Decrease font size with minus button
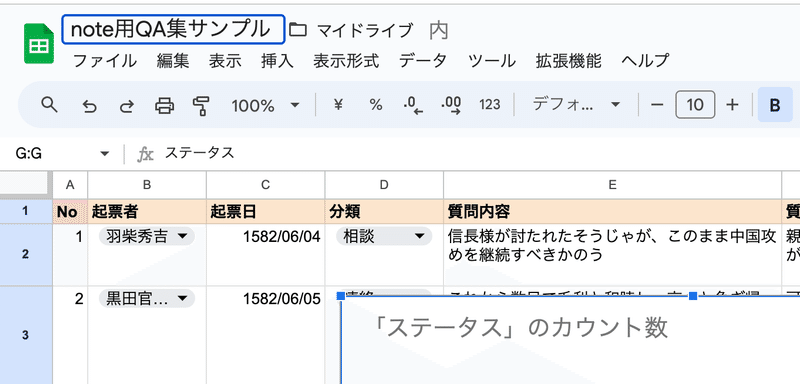Viewport: 800px width, 384px height. click(x=657, y=105)
